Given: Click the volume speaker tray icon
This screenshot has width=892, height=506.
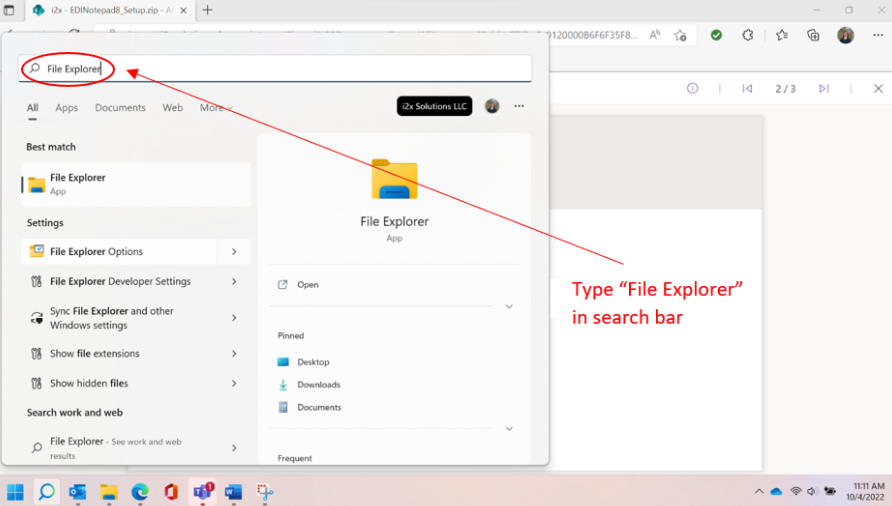Looking at the screenshot, I should [812, 491].
